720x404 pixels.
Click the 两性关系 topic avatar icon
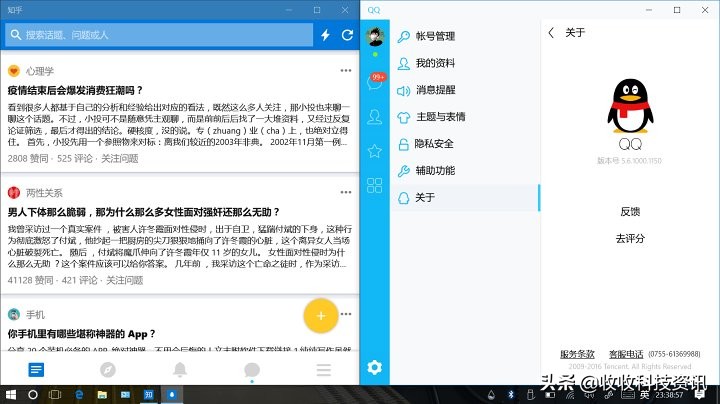click(14, 192)
